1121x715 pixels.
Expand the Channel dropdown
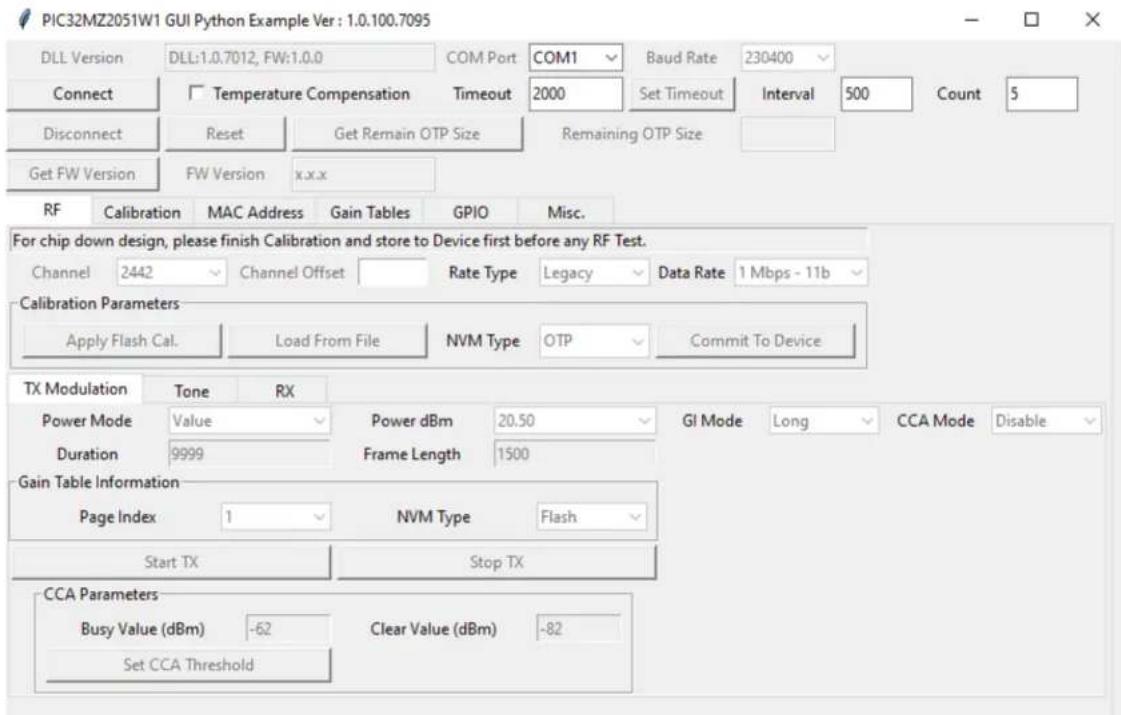pos(171,272)
